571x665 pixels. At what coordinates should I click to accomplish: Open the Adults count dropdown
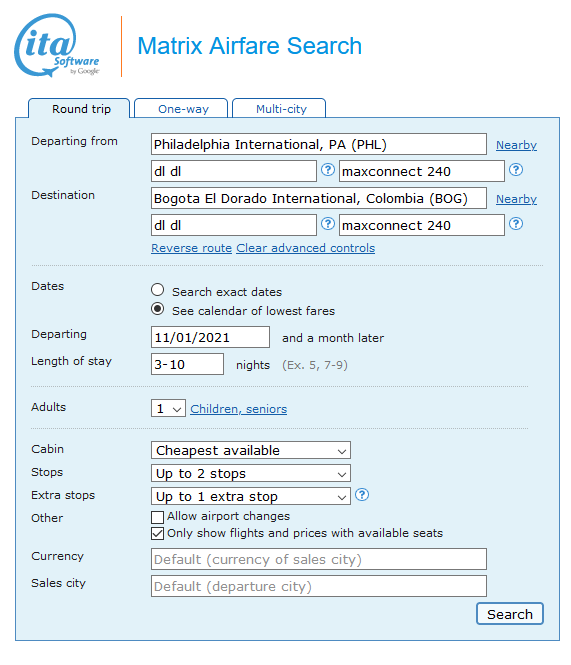pos(168,408)
